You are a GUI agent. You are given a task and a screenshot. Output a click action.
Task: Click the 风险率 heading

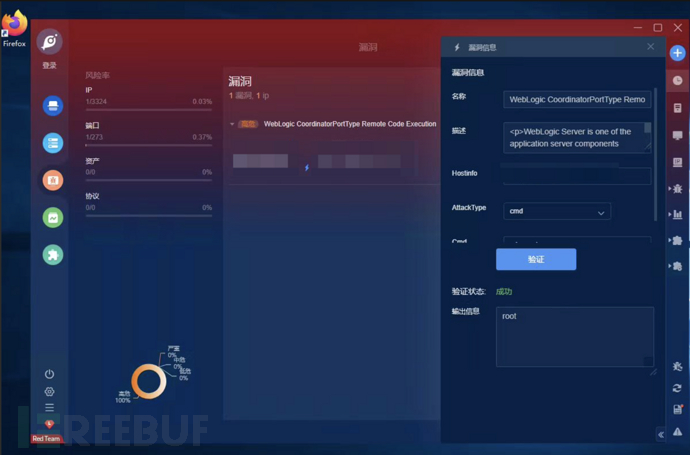[97, 75]
